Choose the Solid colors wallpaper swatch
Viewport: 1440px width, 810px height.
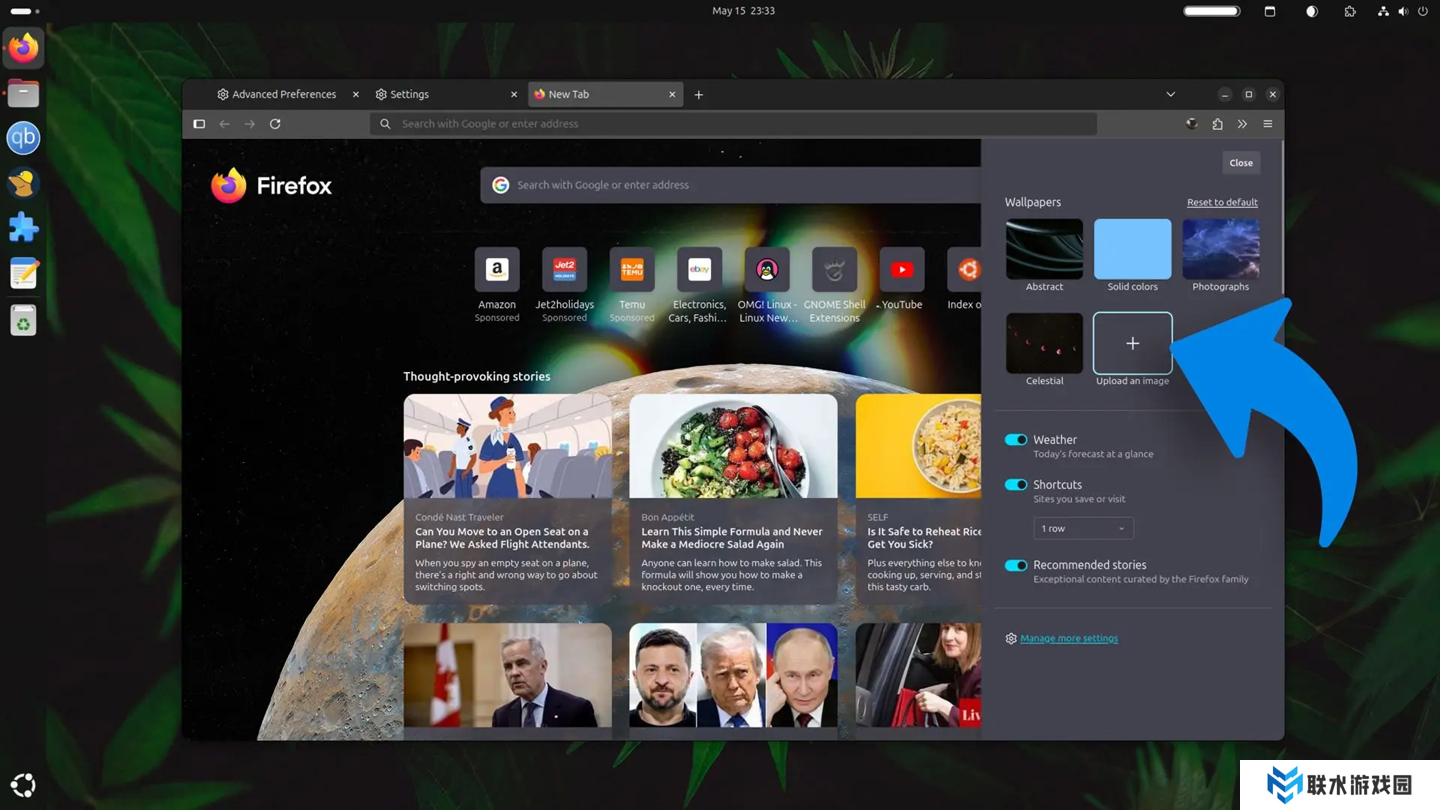(x=1132, y=249)
